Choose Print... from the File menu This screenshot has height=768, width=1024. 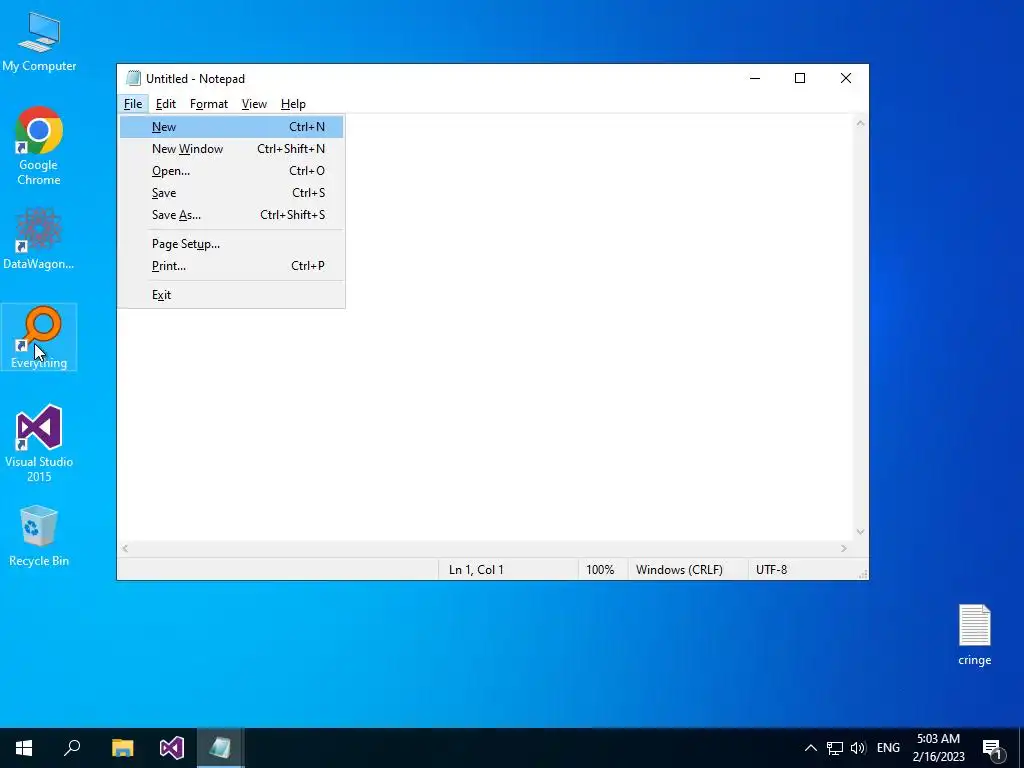(x=231, y=266)
